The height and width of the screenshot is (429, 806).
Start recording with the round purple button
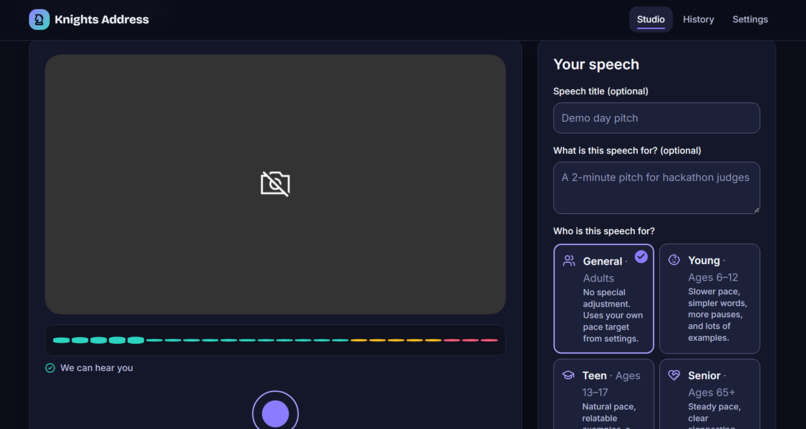point(275,413)
